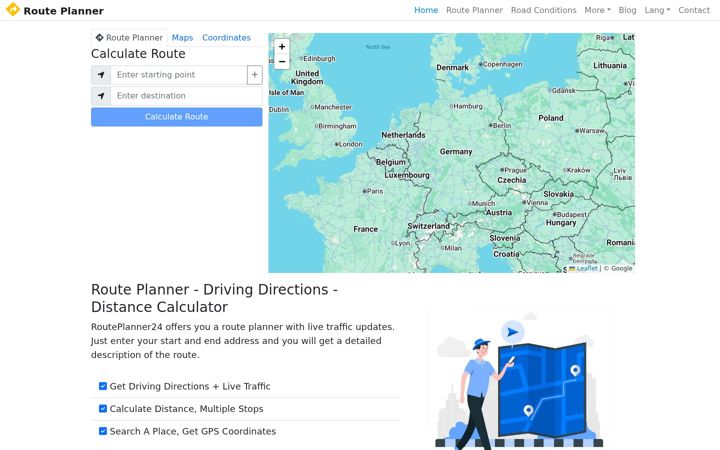Click the Belgium label on the map
The image size is (720, 450).
point(391,162)
